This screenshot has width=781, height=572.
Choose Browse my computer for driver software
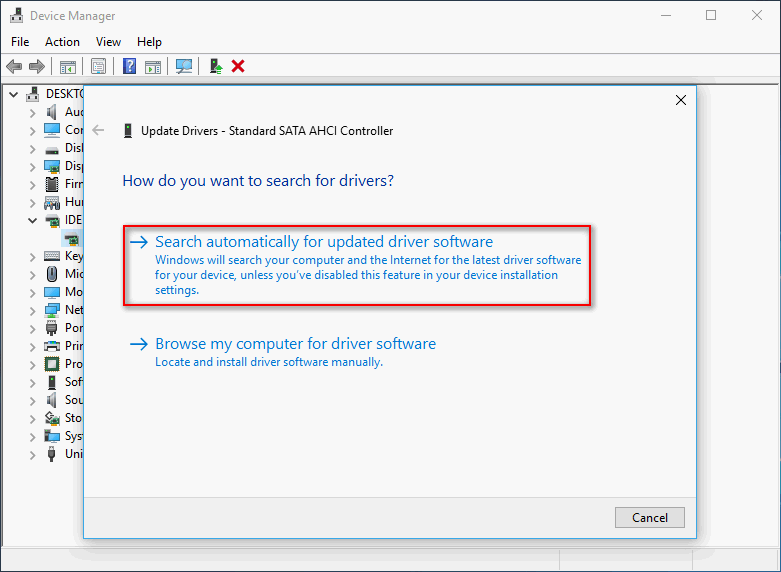tap(295, 344)
